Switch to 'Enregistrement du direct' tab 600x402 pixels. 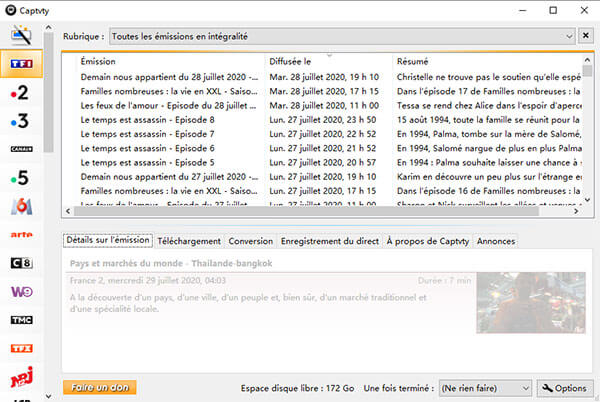[x=330, y=241]
